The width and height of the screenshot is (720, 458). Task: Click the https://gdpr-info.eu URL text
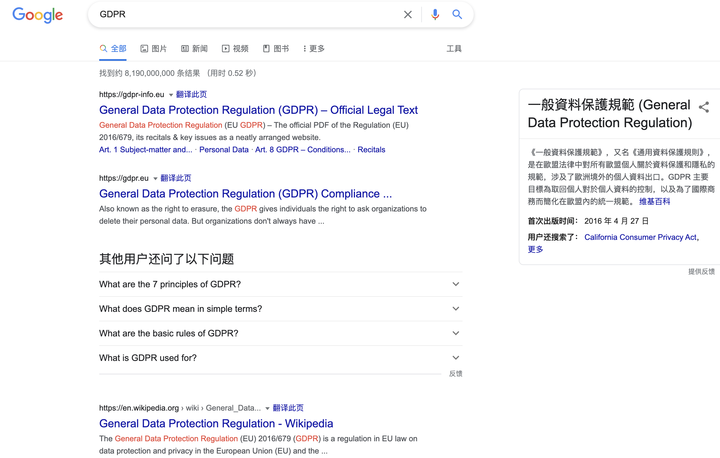pyautogui.click(x=132, y=95)
